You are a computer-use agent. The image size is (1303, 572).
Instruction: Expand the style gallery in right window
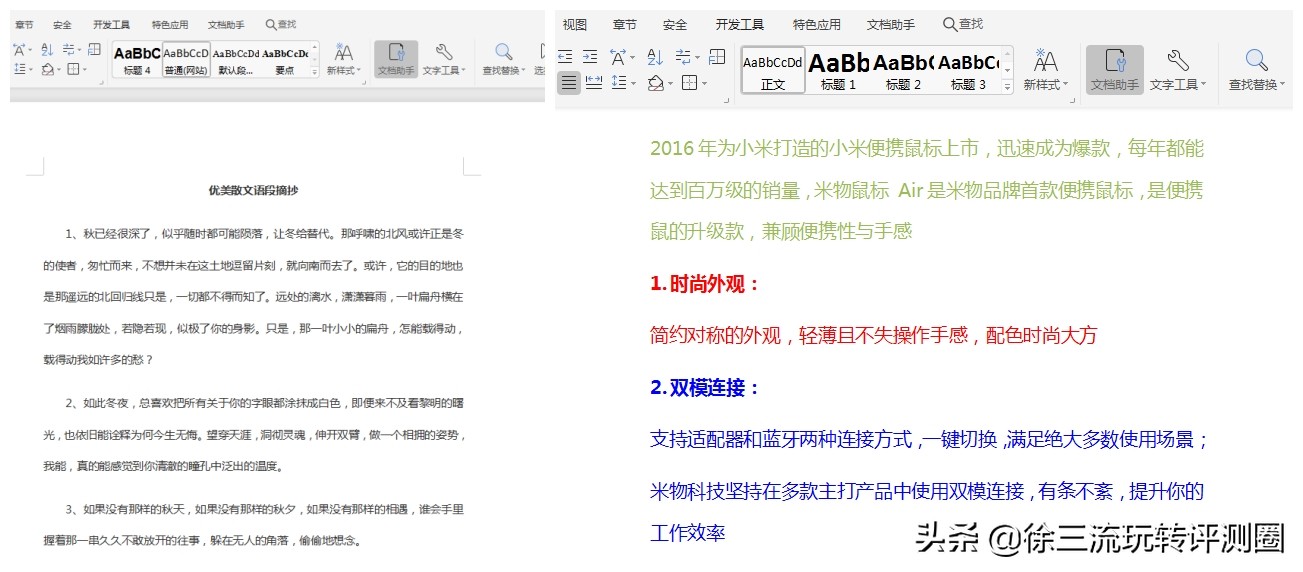[x=1008, y=86]
